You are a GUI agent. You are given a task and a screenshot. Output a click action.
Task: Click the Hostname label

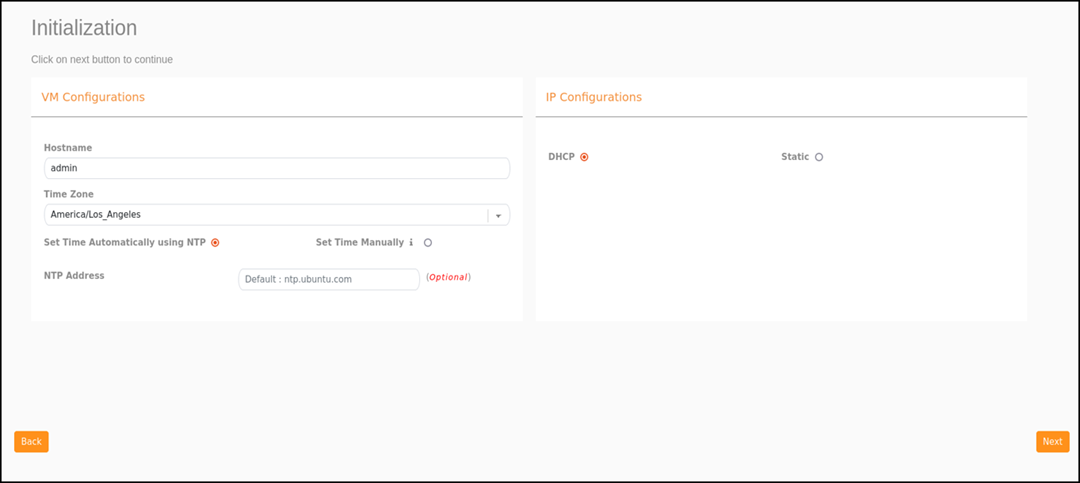point(68,147)
